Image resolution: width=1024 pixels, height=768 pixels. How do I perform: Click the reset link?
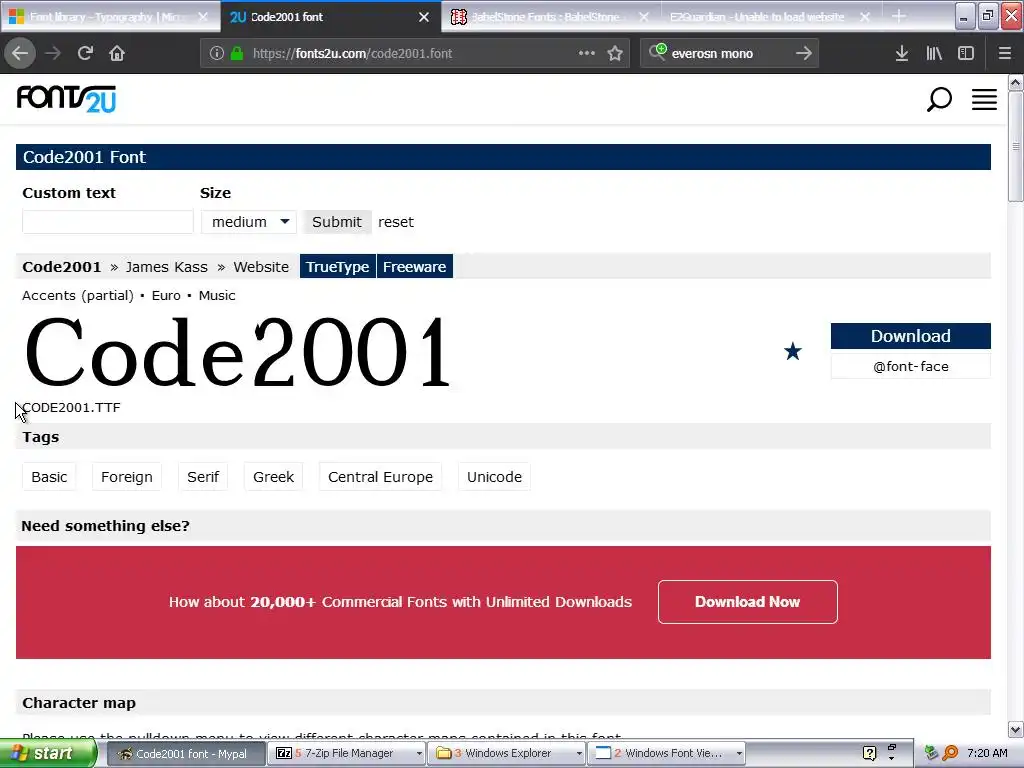coord(396,222)
